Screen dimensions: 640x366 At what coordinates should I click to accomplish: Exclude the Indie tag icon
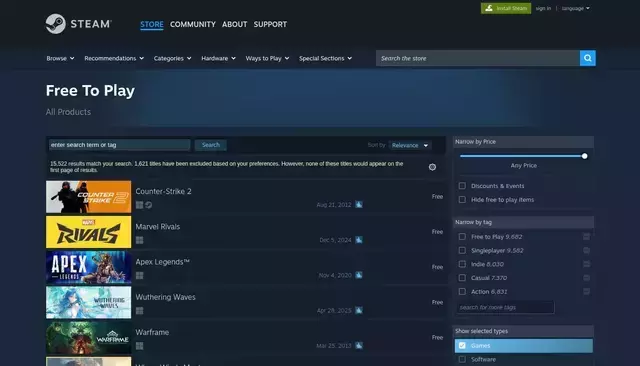[586, 264]
